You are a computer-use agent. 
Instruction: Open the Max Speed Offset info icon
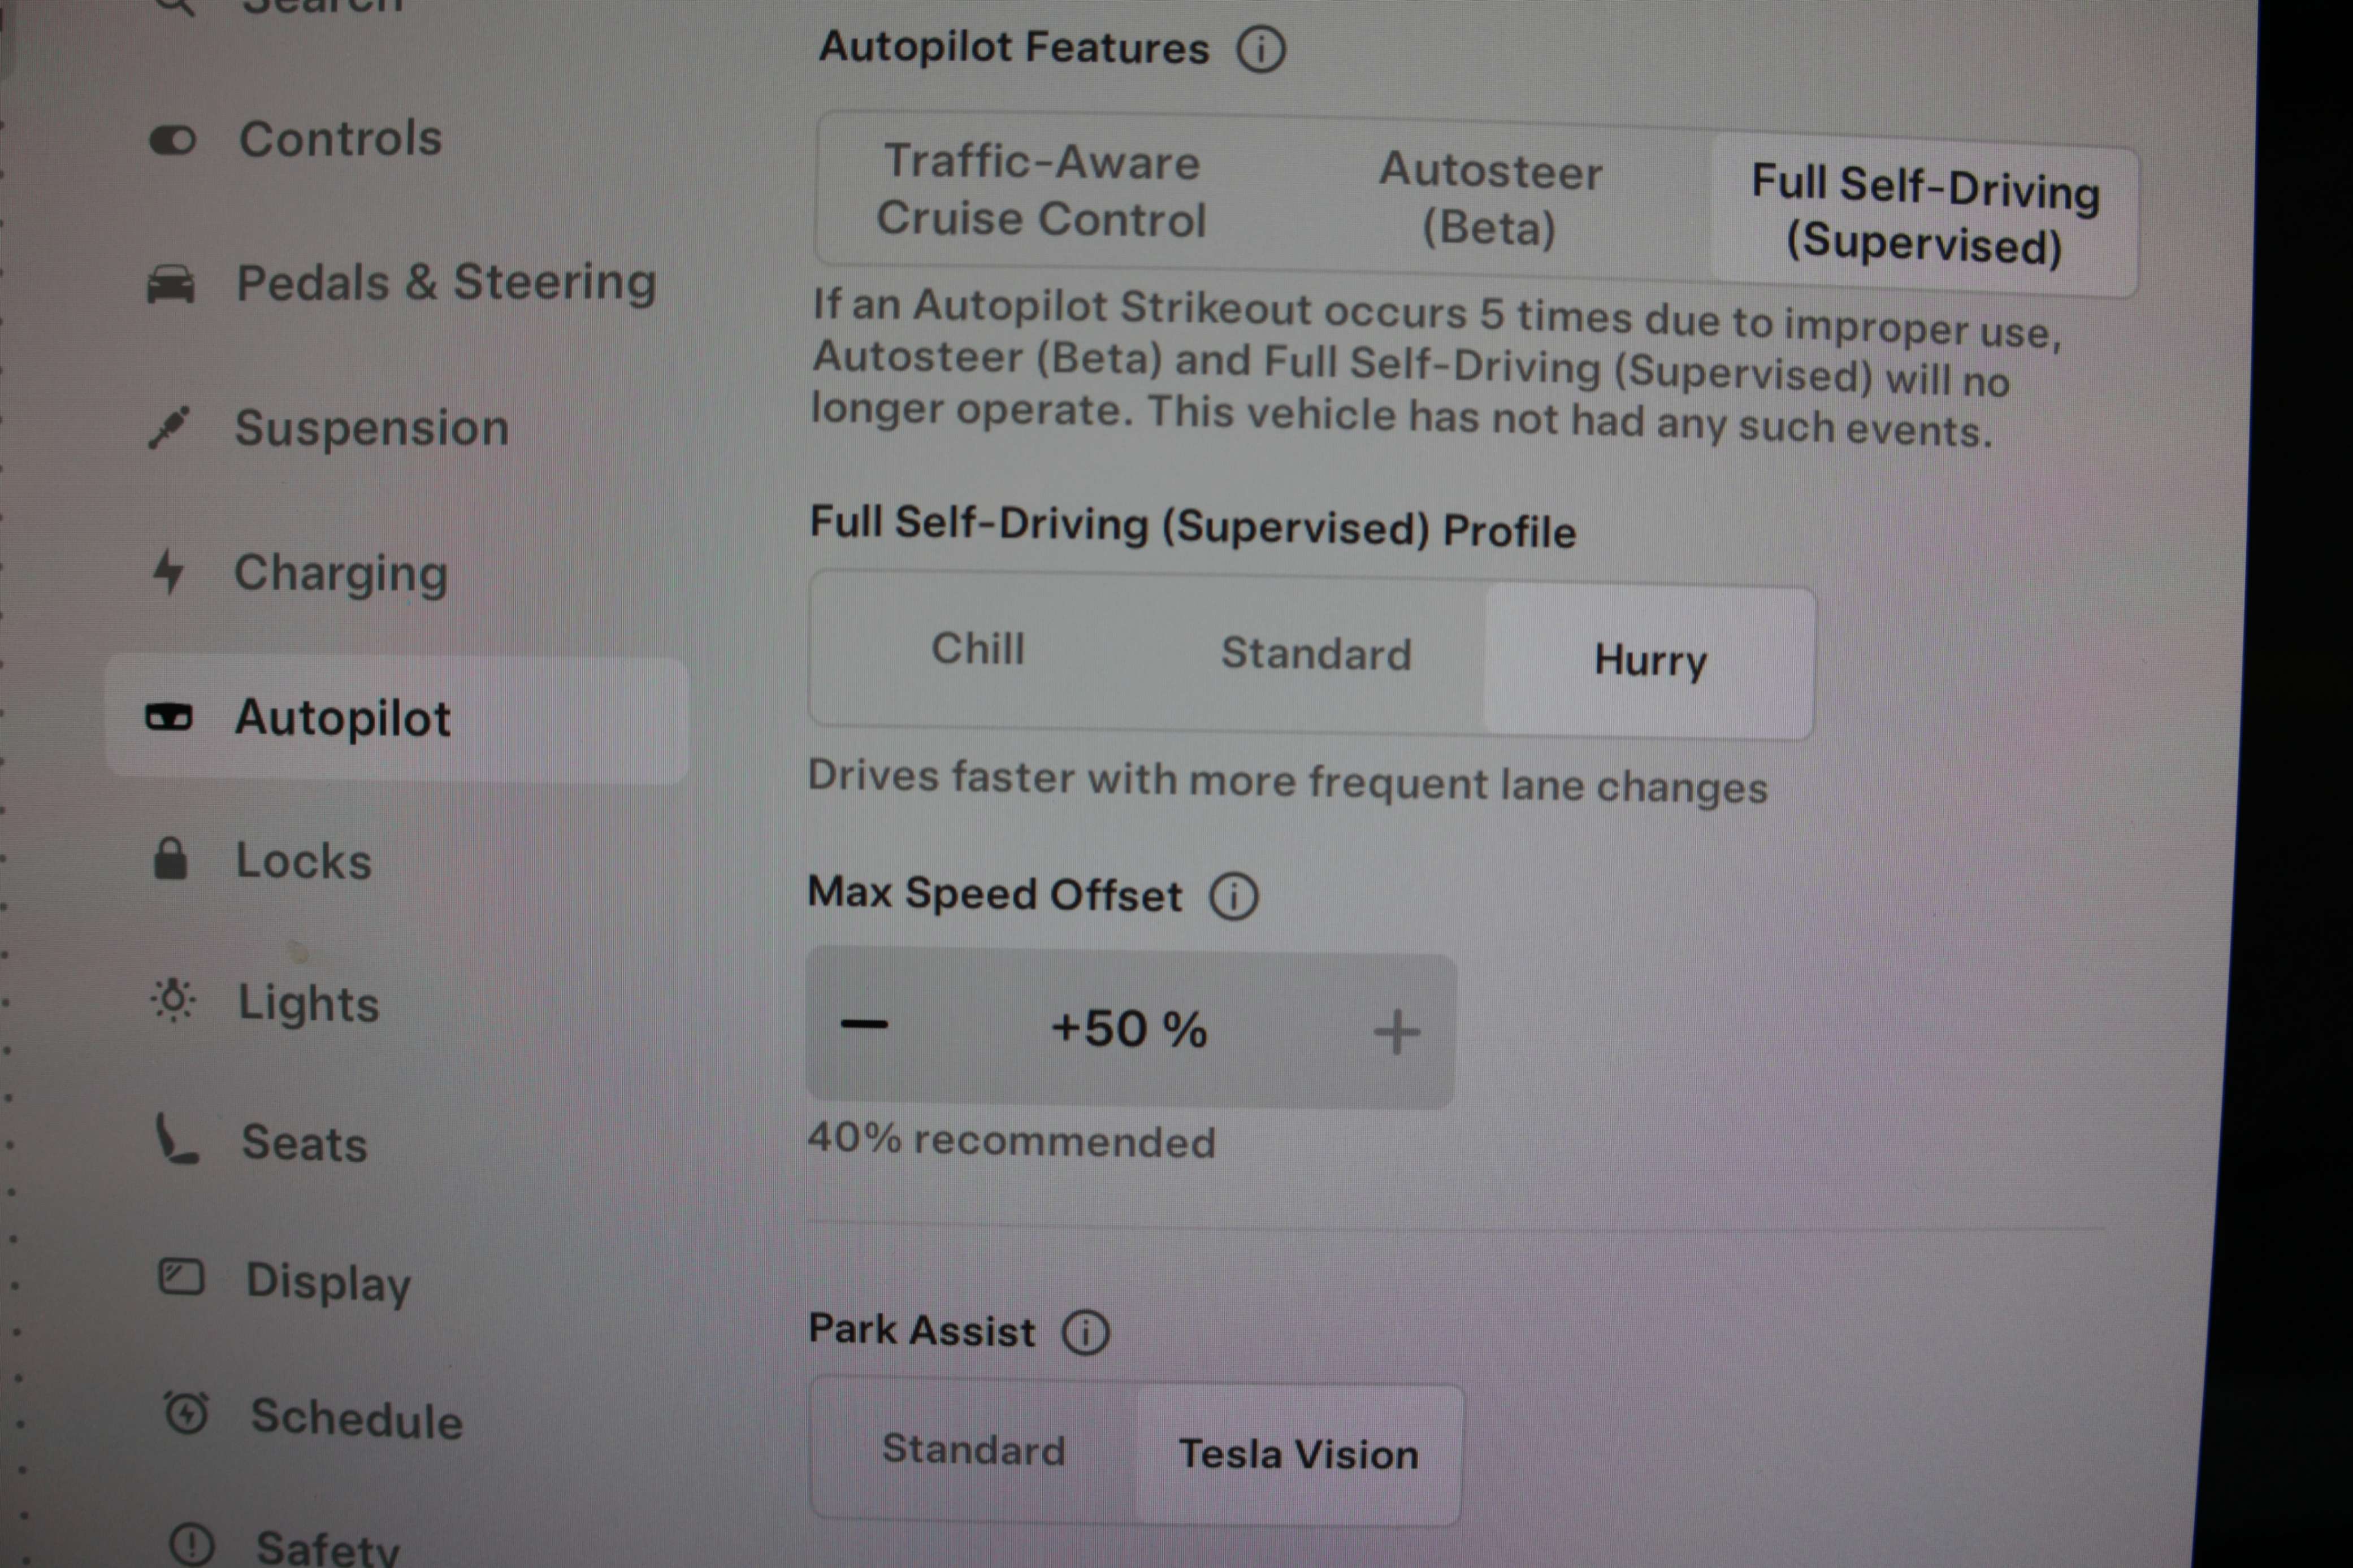[1234, 897]
